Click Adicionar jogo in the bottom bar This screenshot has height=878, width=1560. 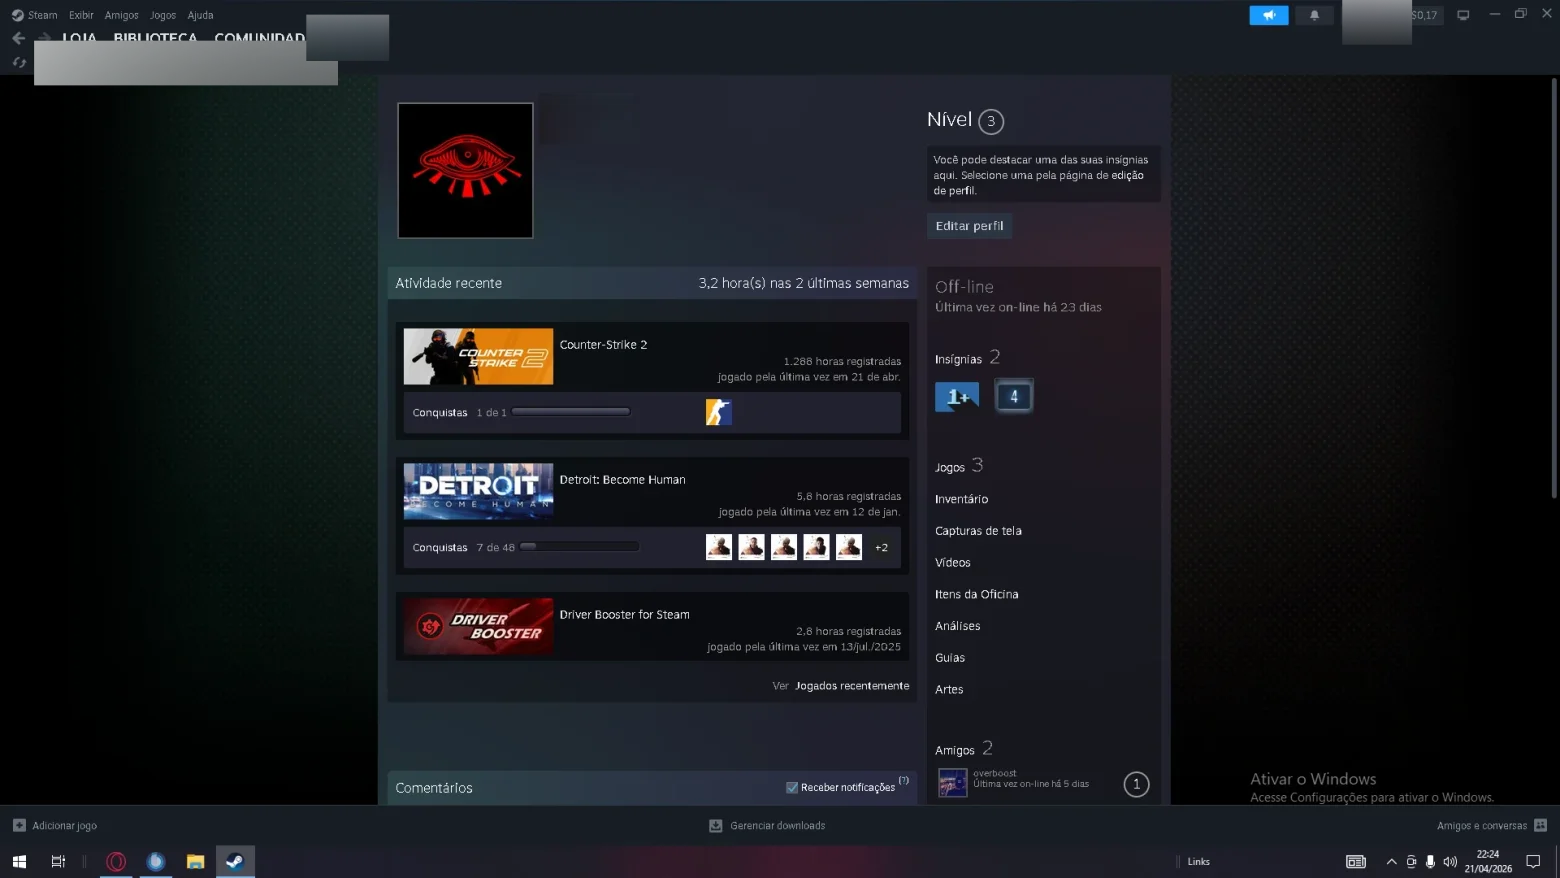(x=55, y=825)
